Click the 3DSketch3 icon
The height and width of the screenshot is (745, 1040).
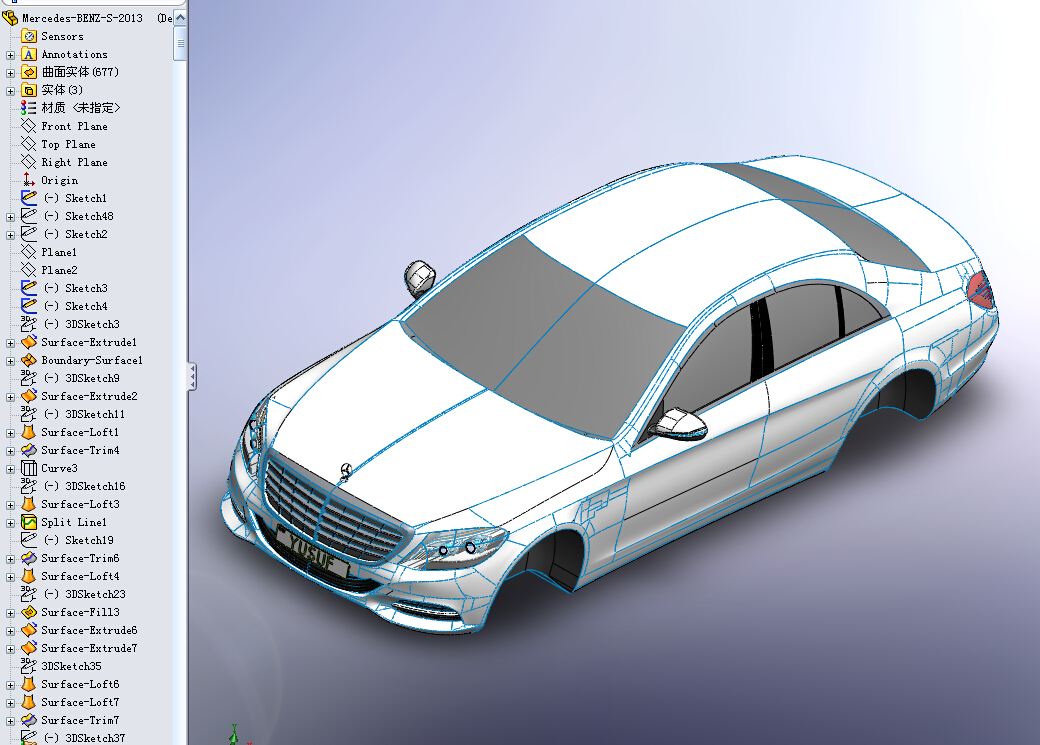[29, 324]
